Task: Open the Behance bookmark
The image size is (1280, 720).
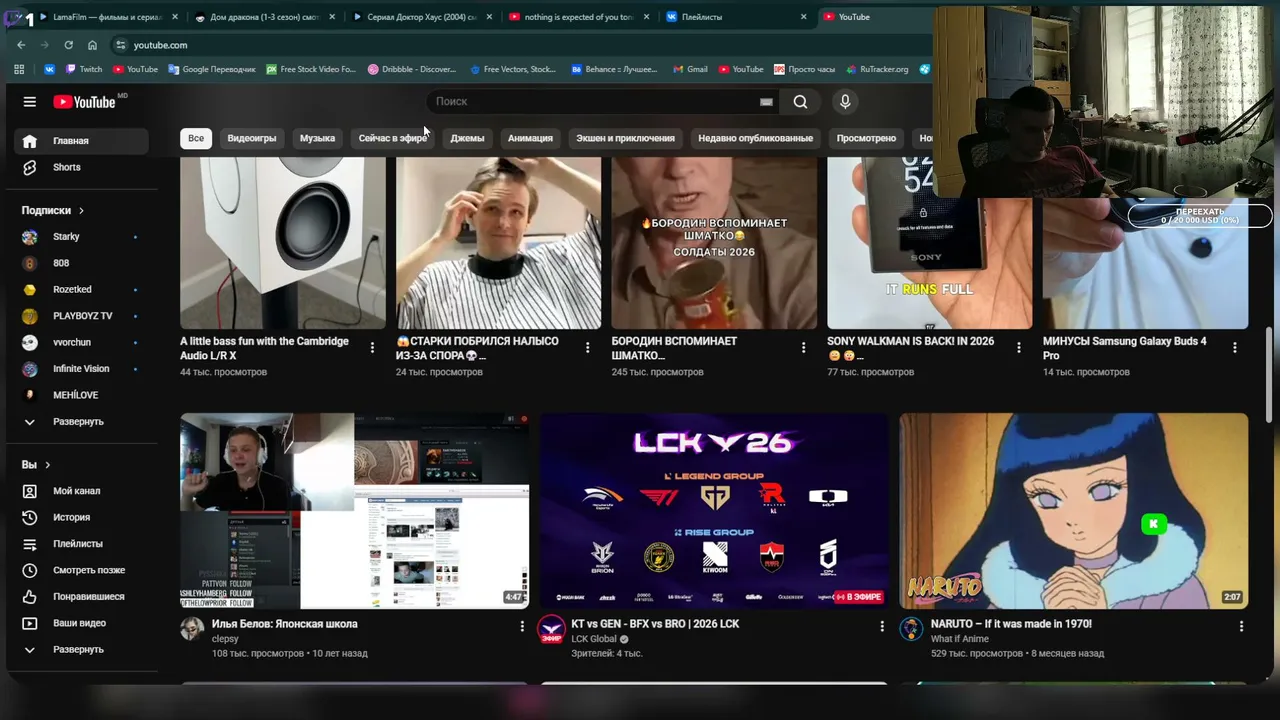Action: coord(615,69)
